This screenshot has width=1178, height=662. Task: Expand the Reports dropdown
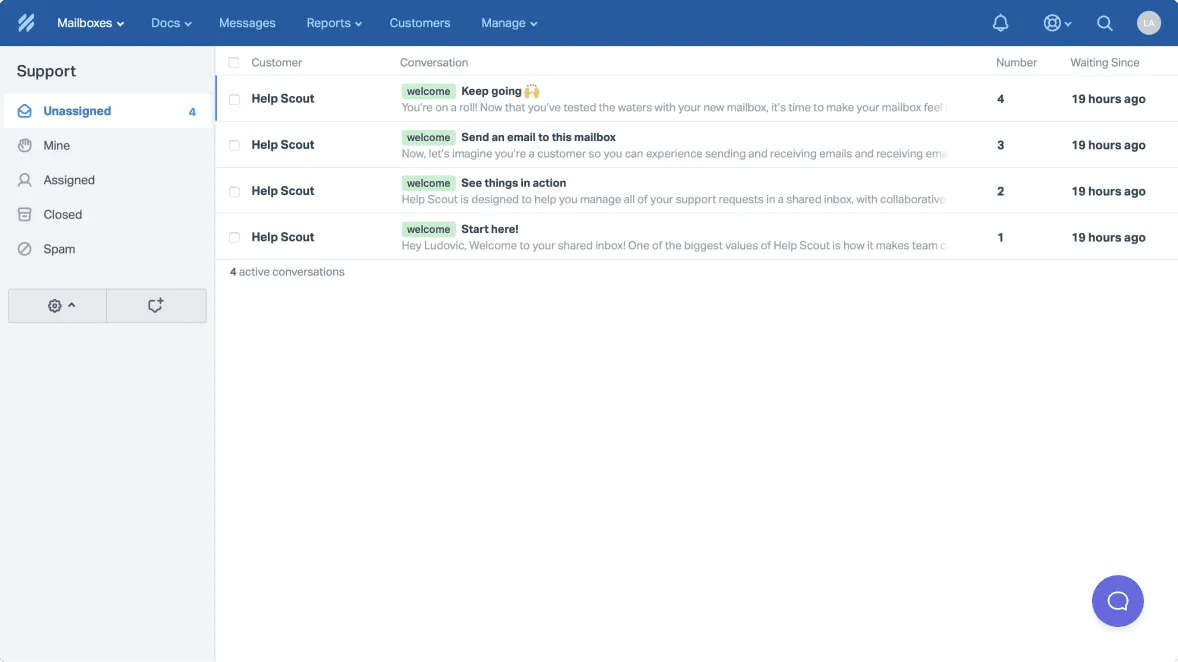(334, 23)
